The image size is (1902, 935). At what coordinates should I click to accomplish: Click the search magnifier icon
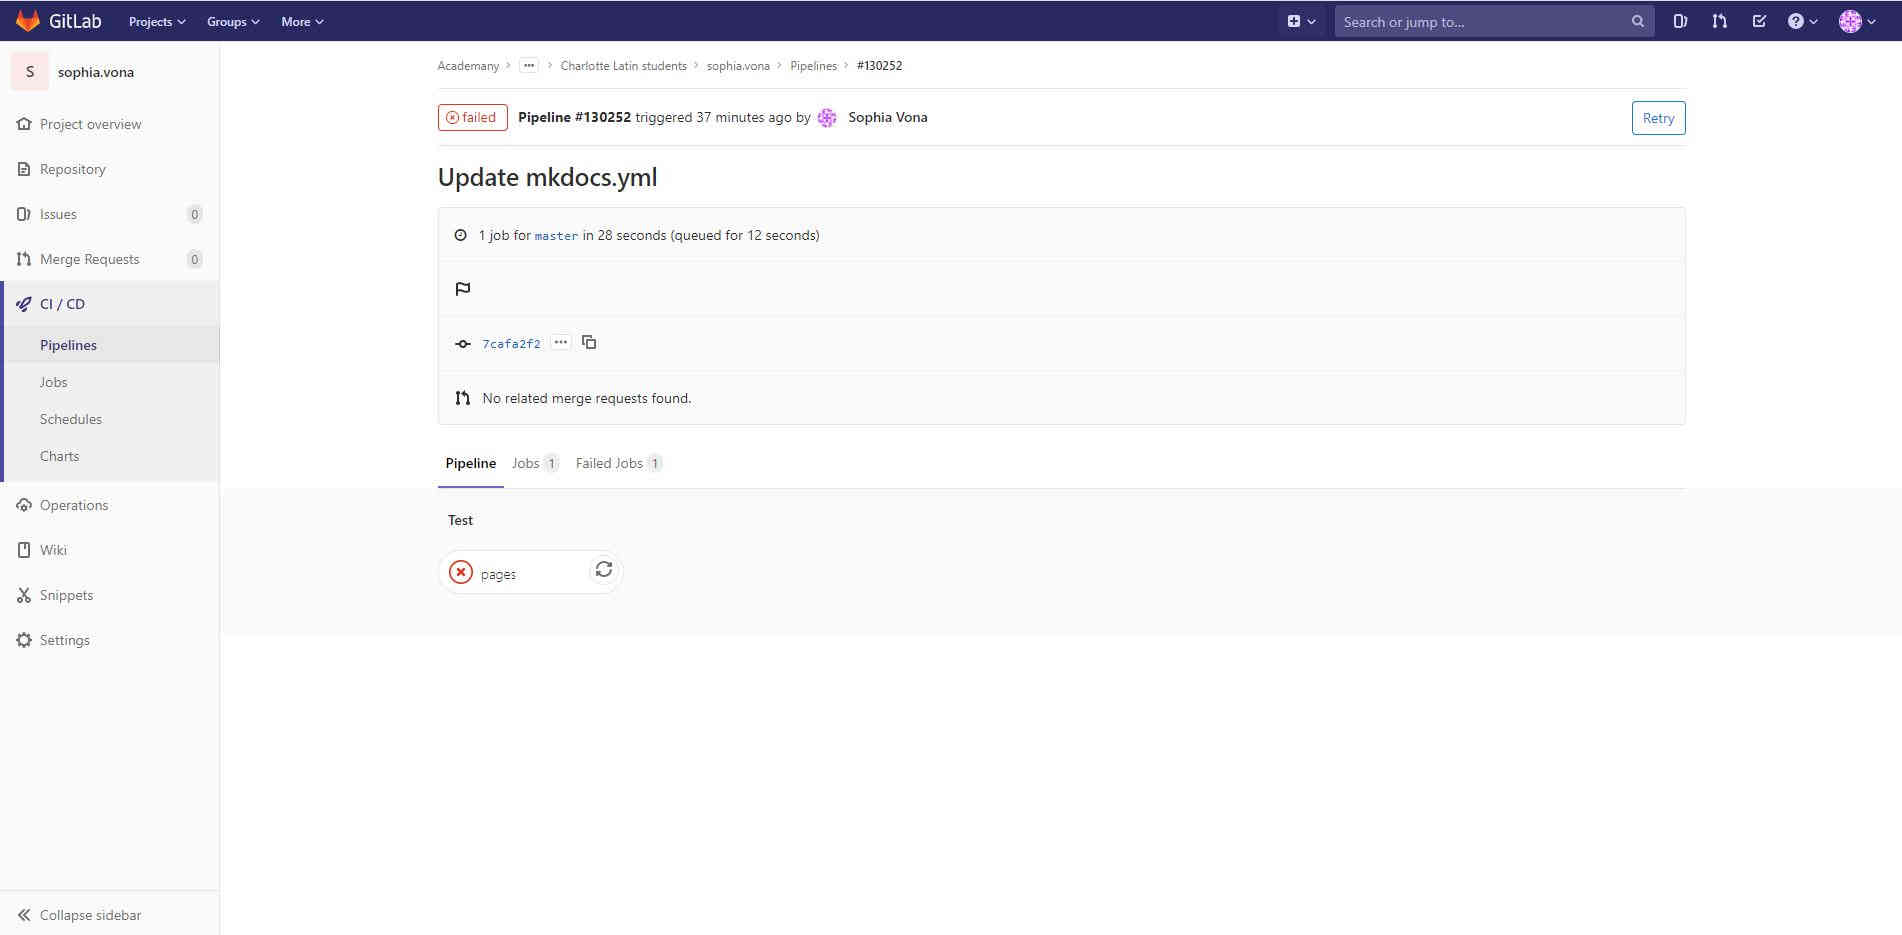1637,21
